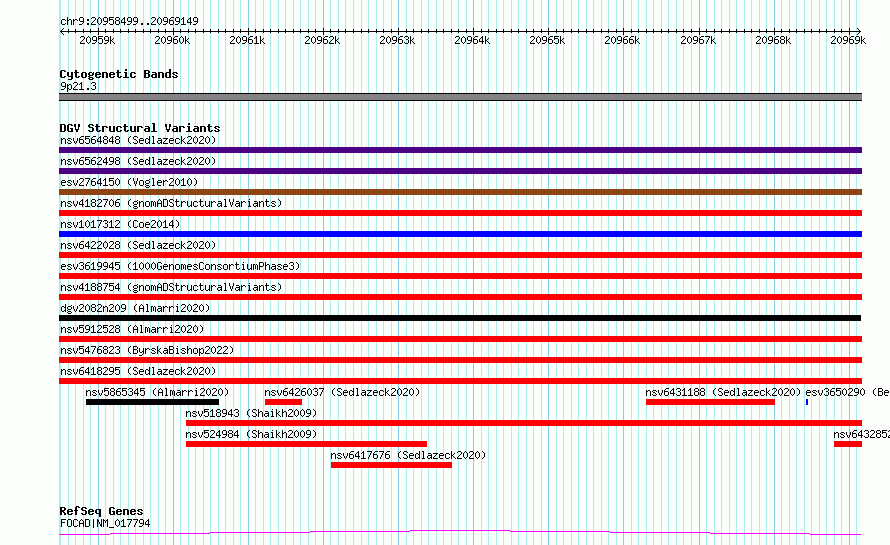
Task: Select the tiny blue esv3650290 marker
Action: pyautogui.click(x=807, y=402)
